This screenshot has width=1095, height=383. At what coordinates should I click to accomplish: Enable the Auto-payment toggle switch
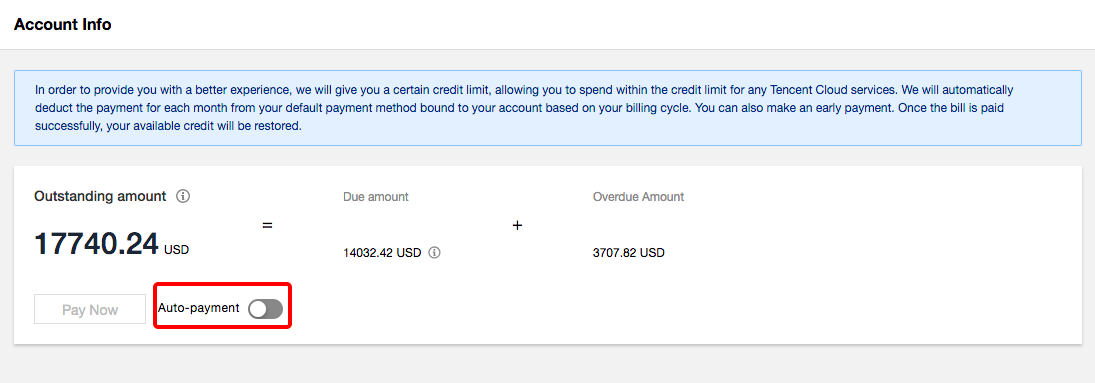click(265, 309)
